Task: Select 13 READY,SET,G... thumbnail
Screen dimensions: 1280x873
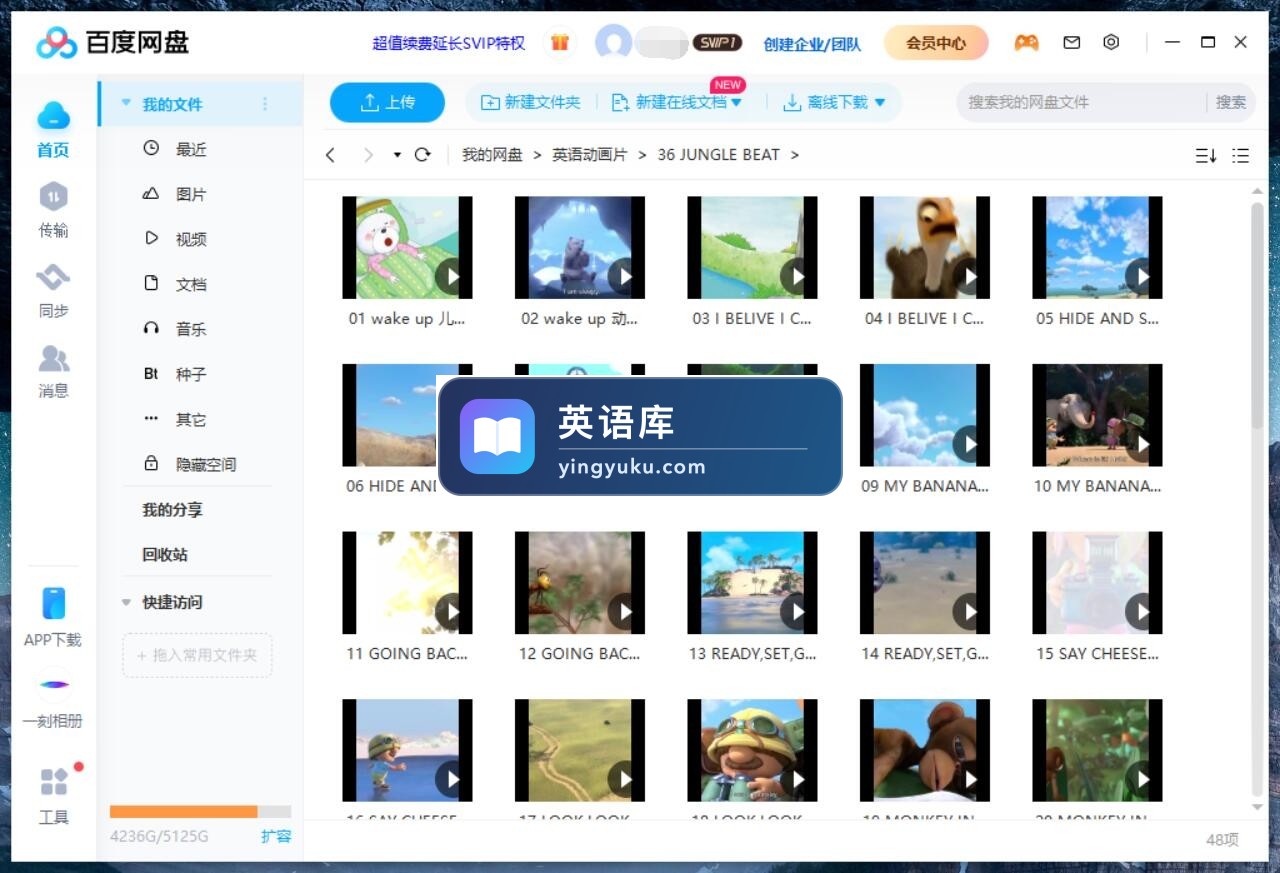Action: coord(752,582)
